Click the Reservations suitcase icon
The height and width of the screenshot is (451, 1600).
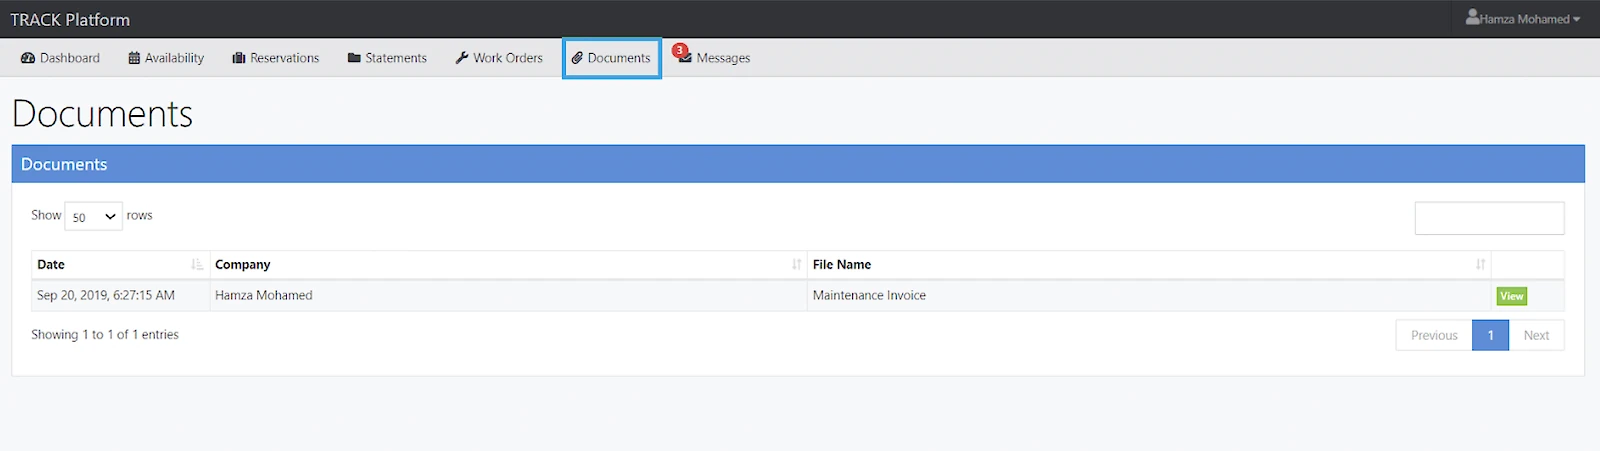[x=239, y=58]
